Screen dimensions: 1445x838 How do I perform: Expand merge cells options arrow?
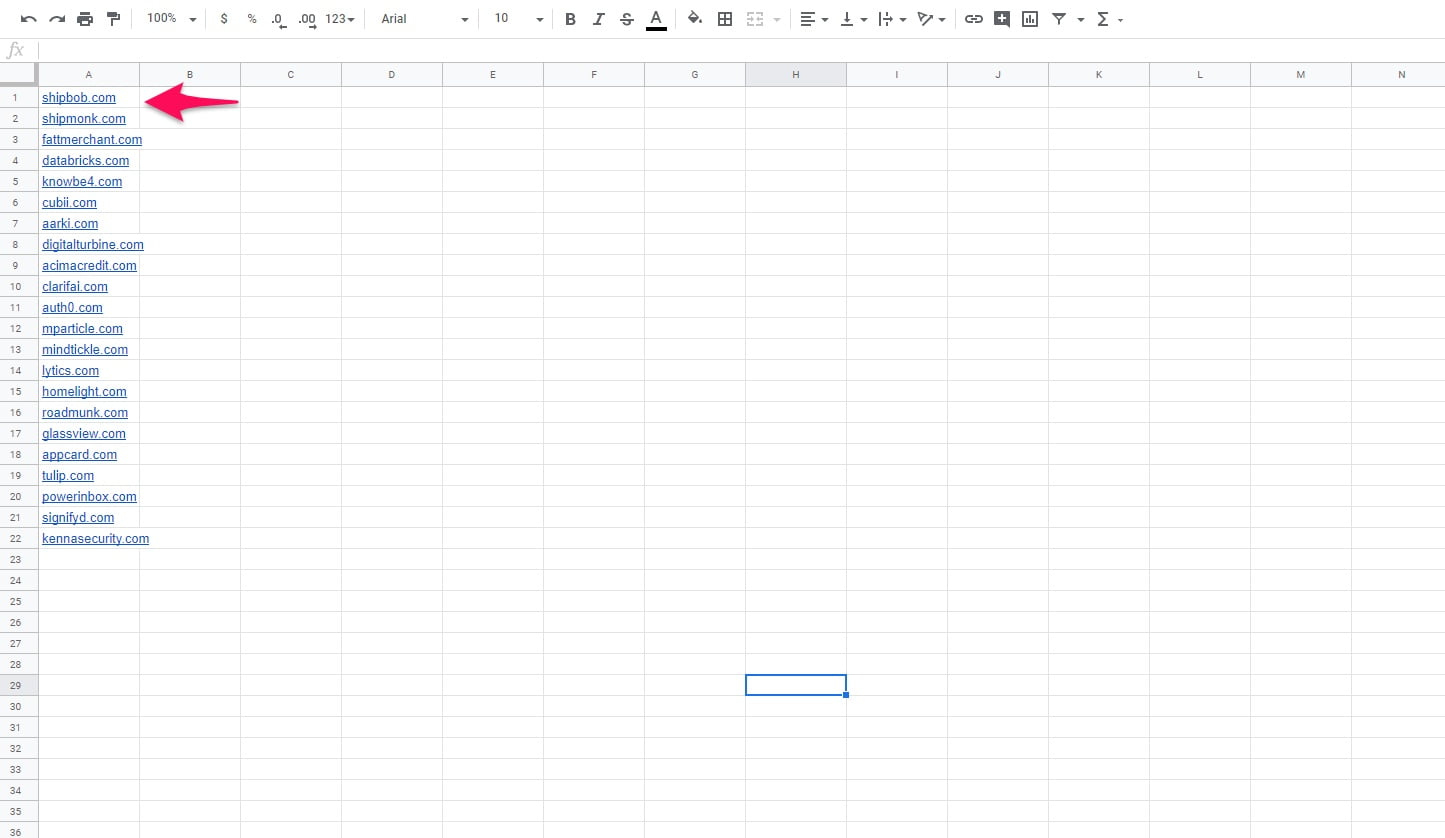[x=777, y=20]
